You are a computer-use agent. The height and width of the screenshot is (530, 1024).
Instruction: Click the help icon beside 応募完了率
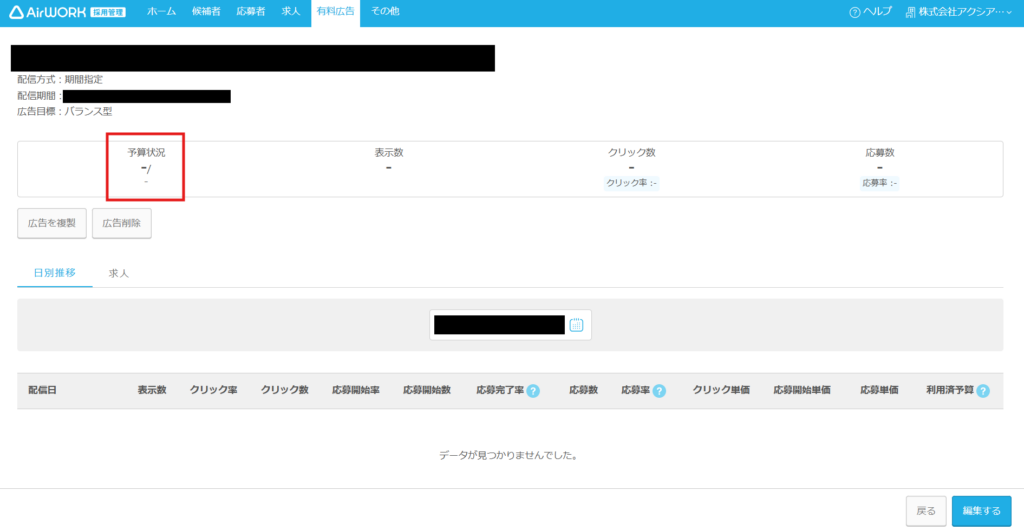(533, 390)
